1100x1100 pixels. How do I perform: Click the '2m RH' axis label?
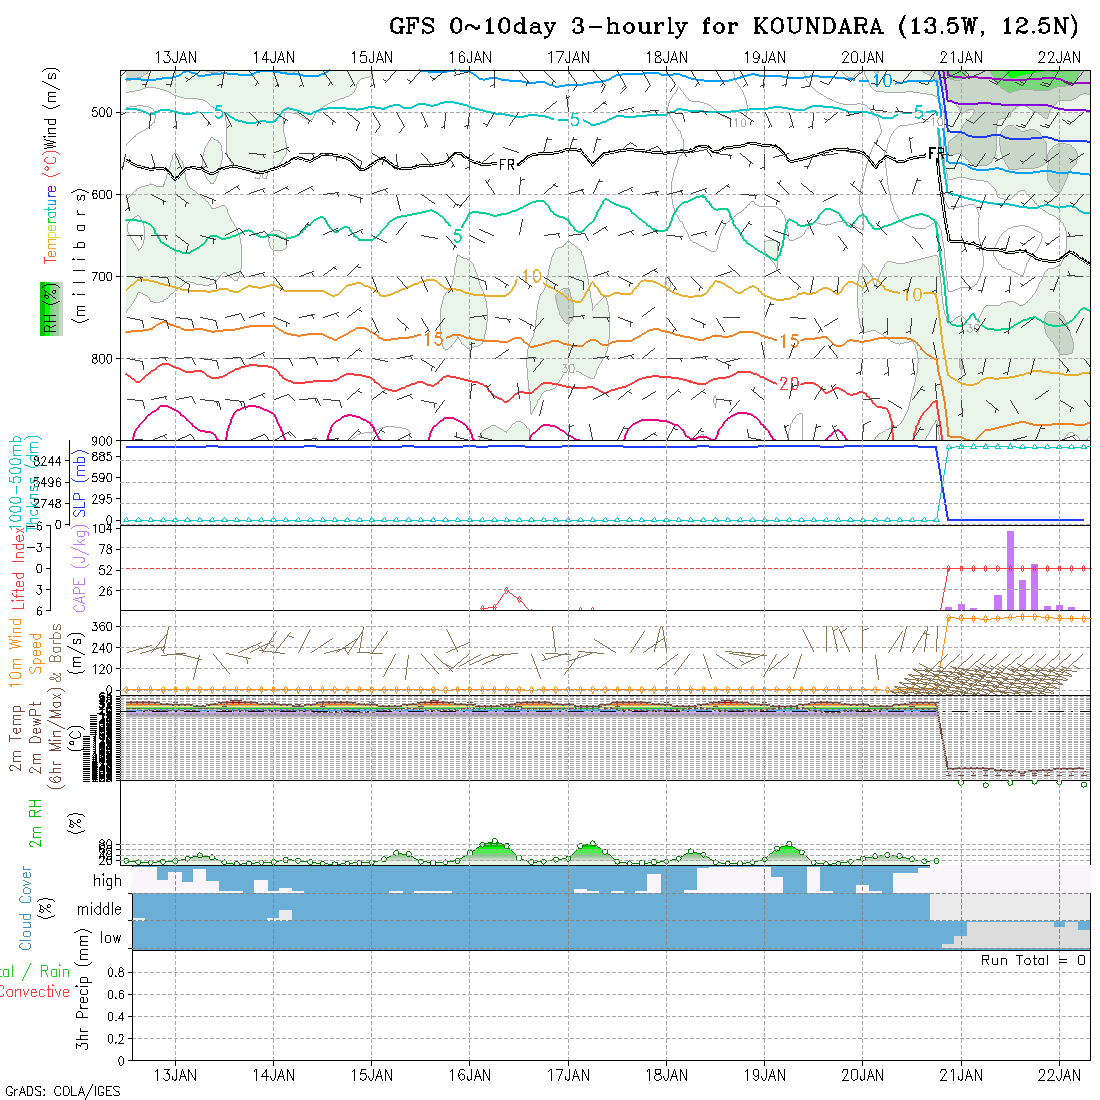pyautogui.click(x=35, y=823)
